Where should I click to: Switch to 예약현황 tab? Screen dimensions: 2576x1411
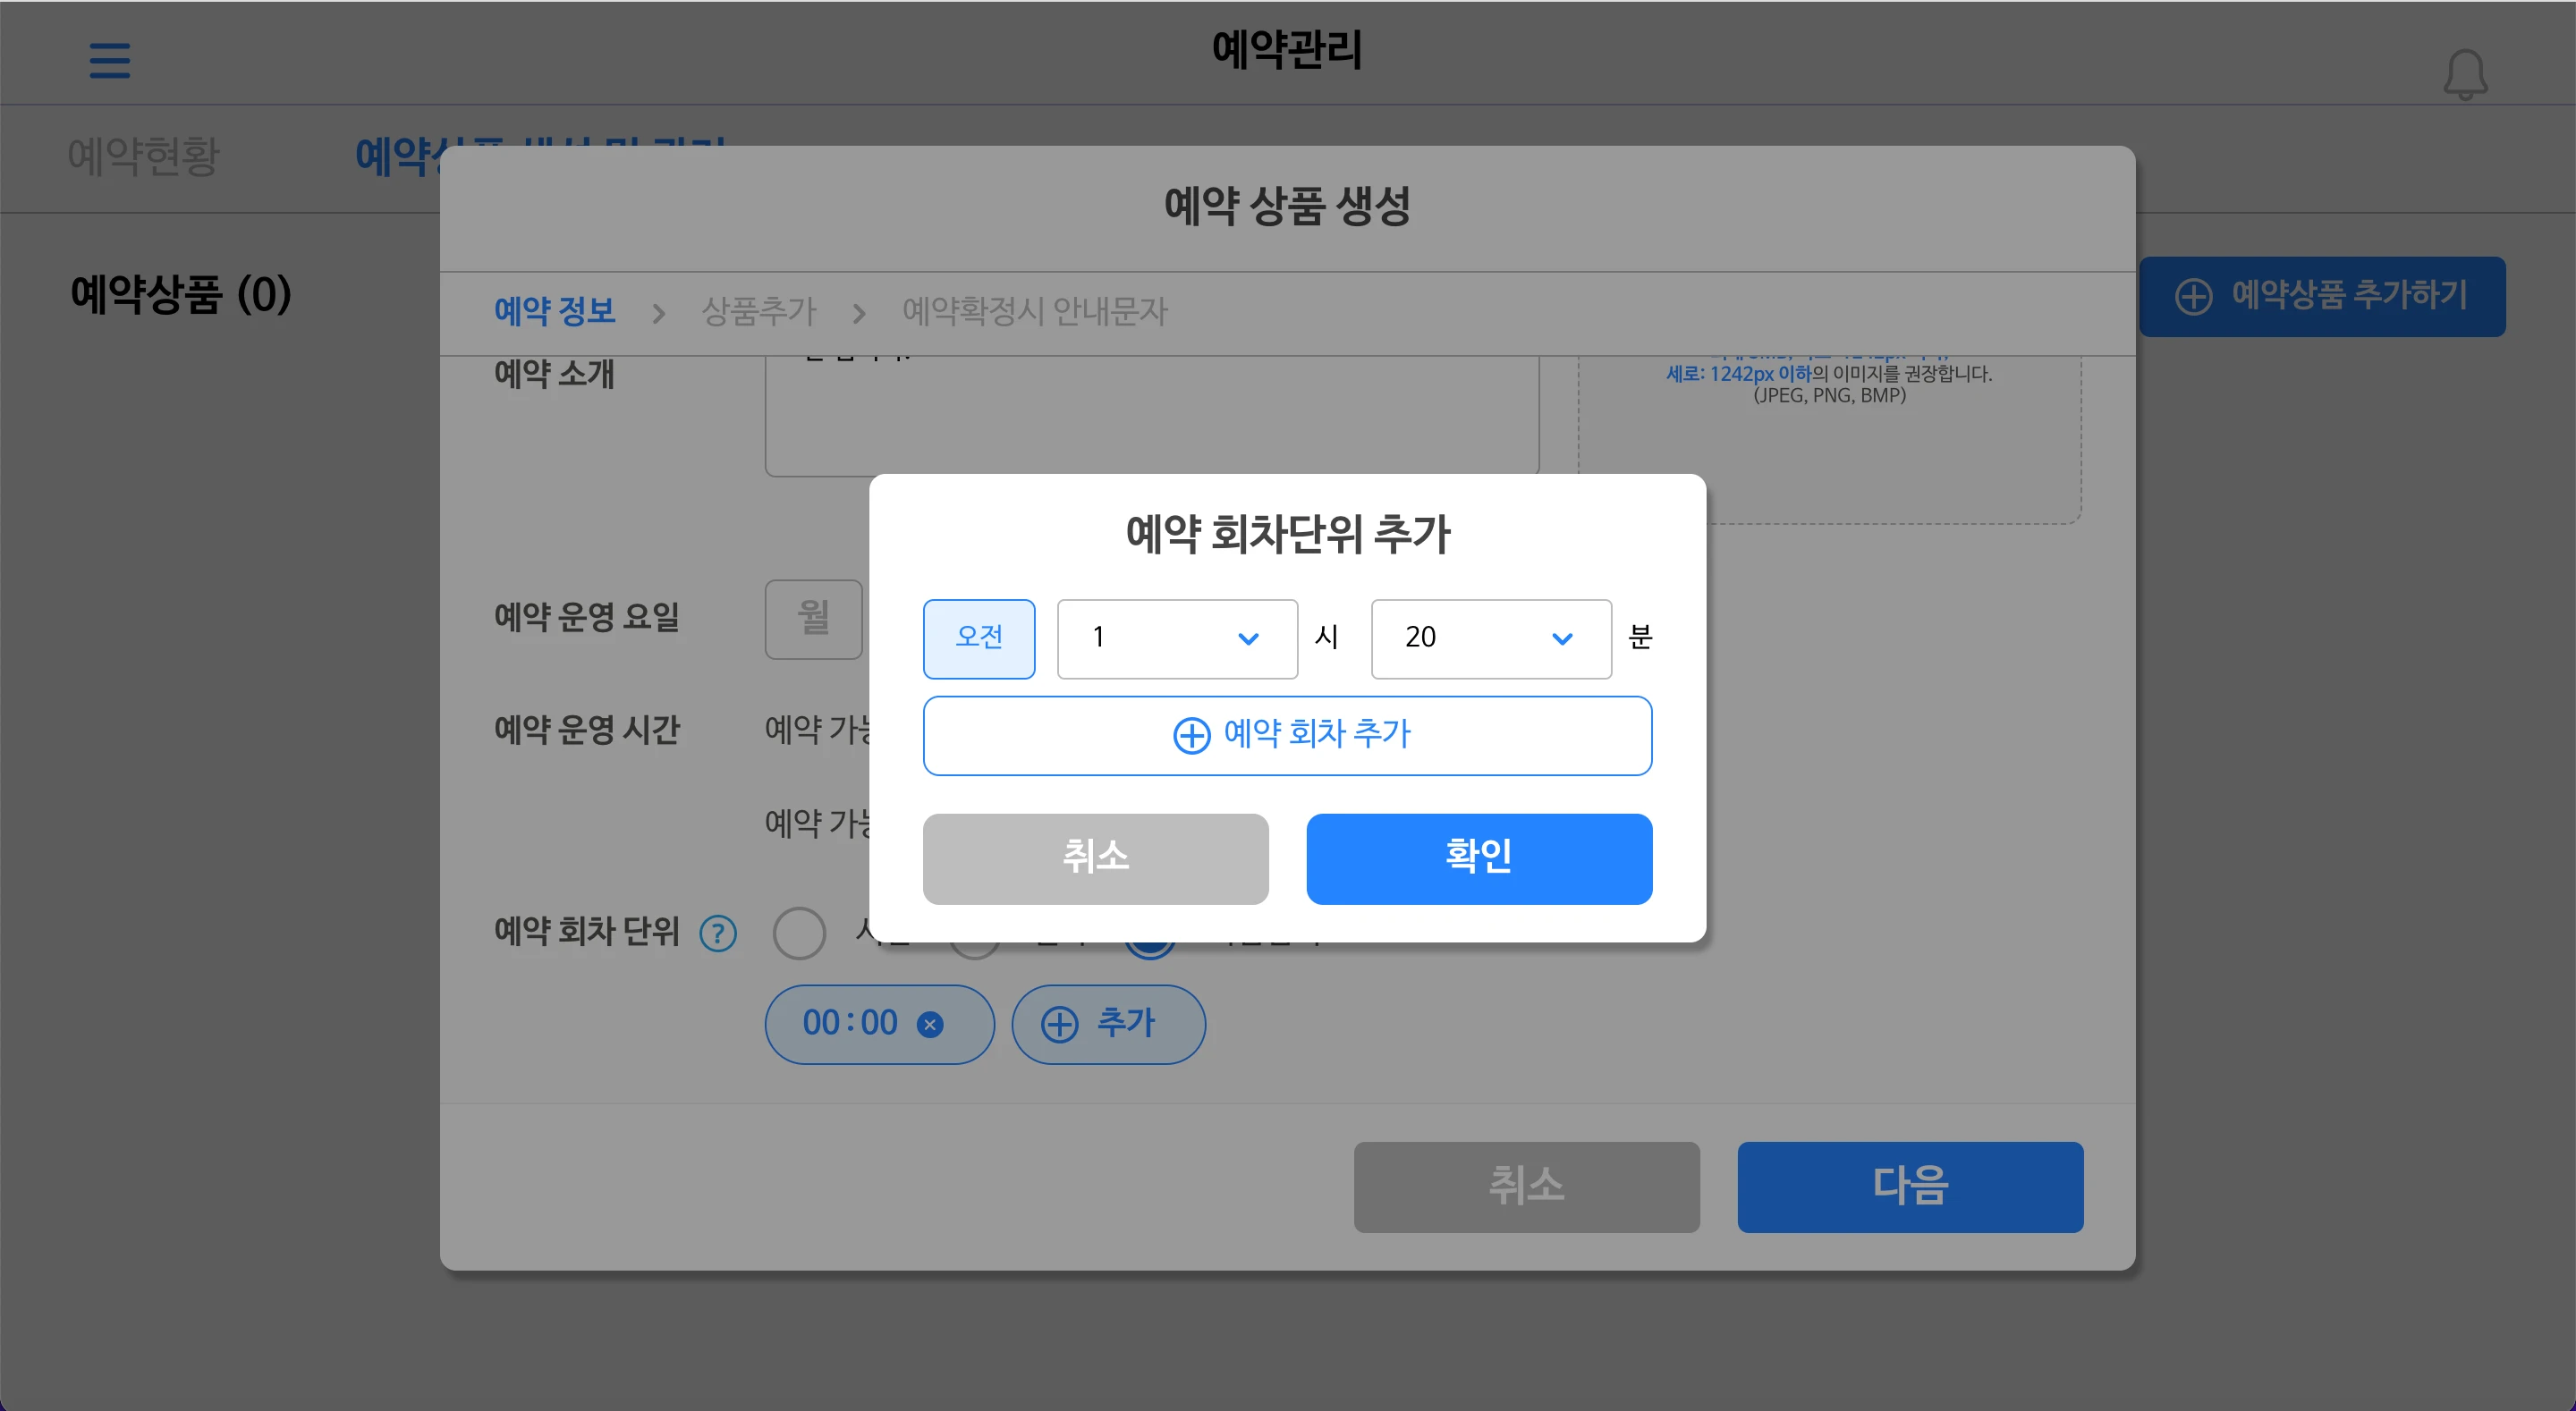point(143,157)
